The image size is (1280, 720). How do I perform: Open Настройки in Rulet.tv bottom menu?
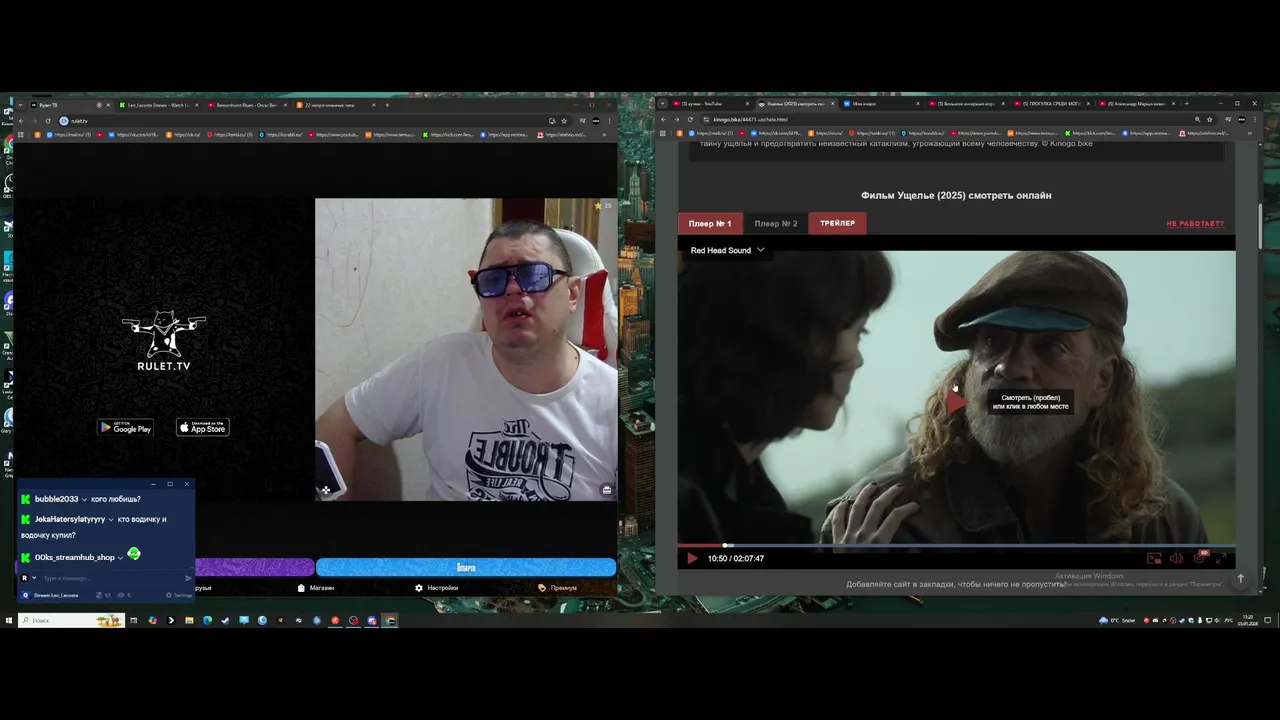tap(437, 588)
